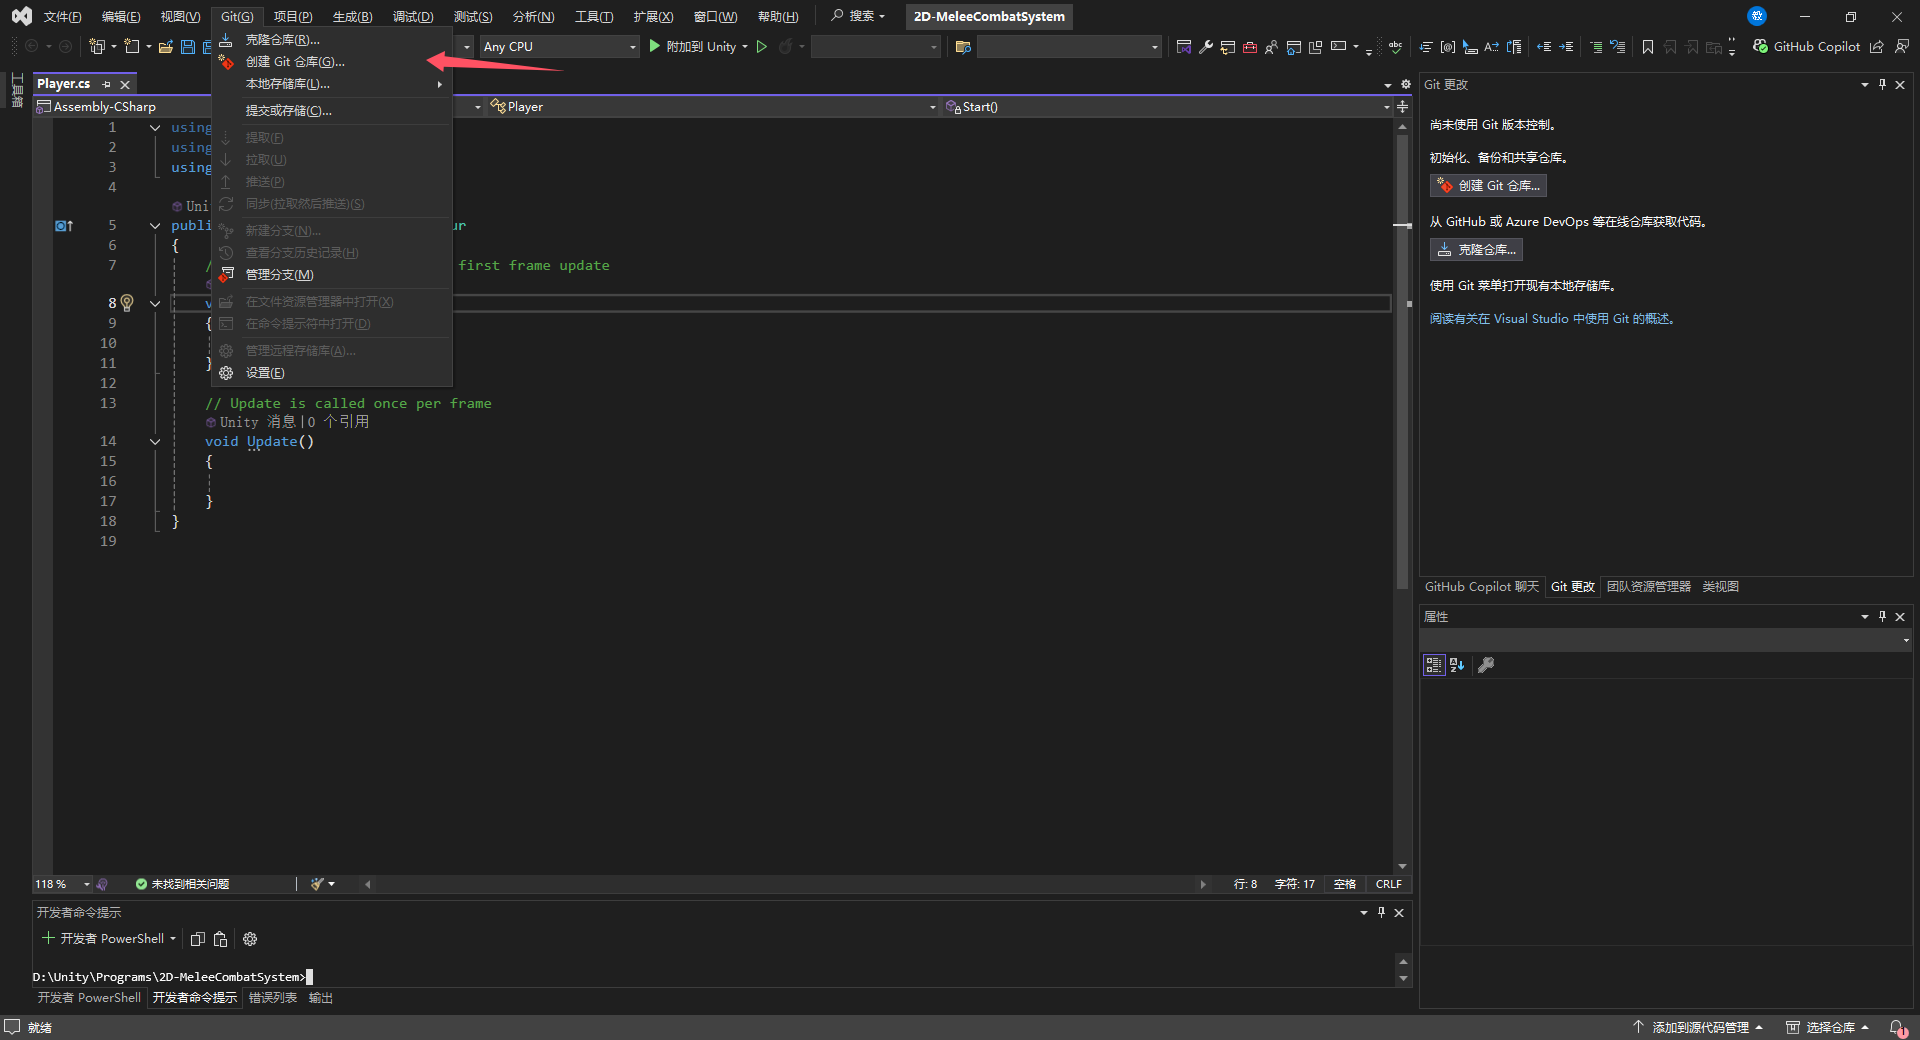
Task: Click the lightbulb quick actions icon
Action: pos(127,303)
